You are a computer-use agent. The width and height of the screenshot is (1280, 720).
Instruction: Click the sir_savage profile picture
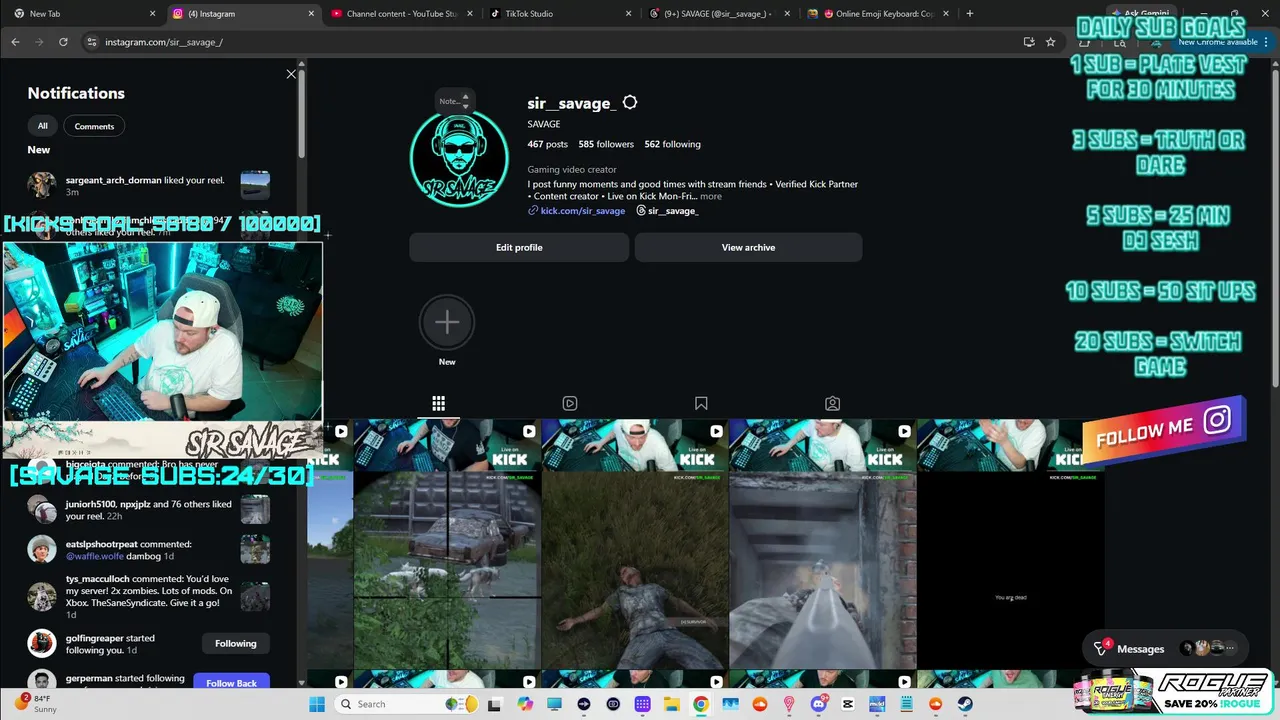pyautogui.click(x=459, y=158)
